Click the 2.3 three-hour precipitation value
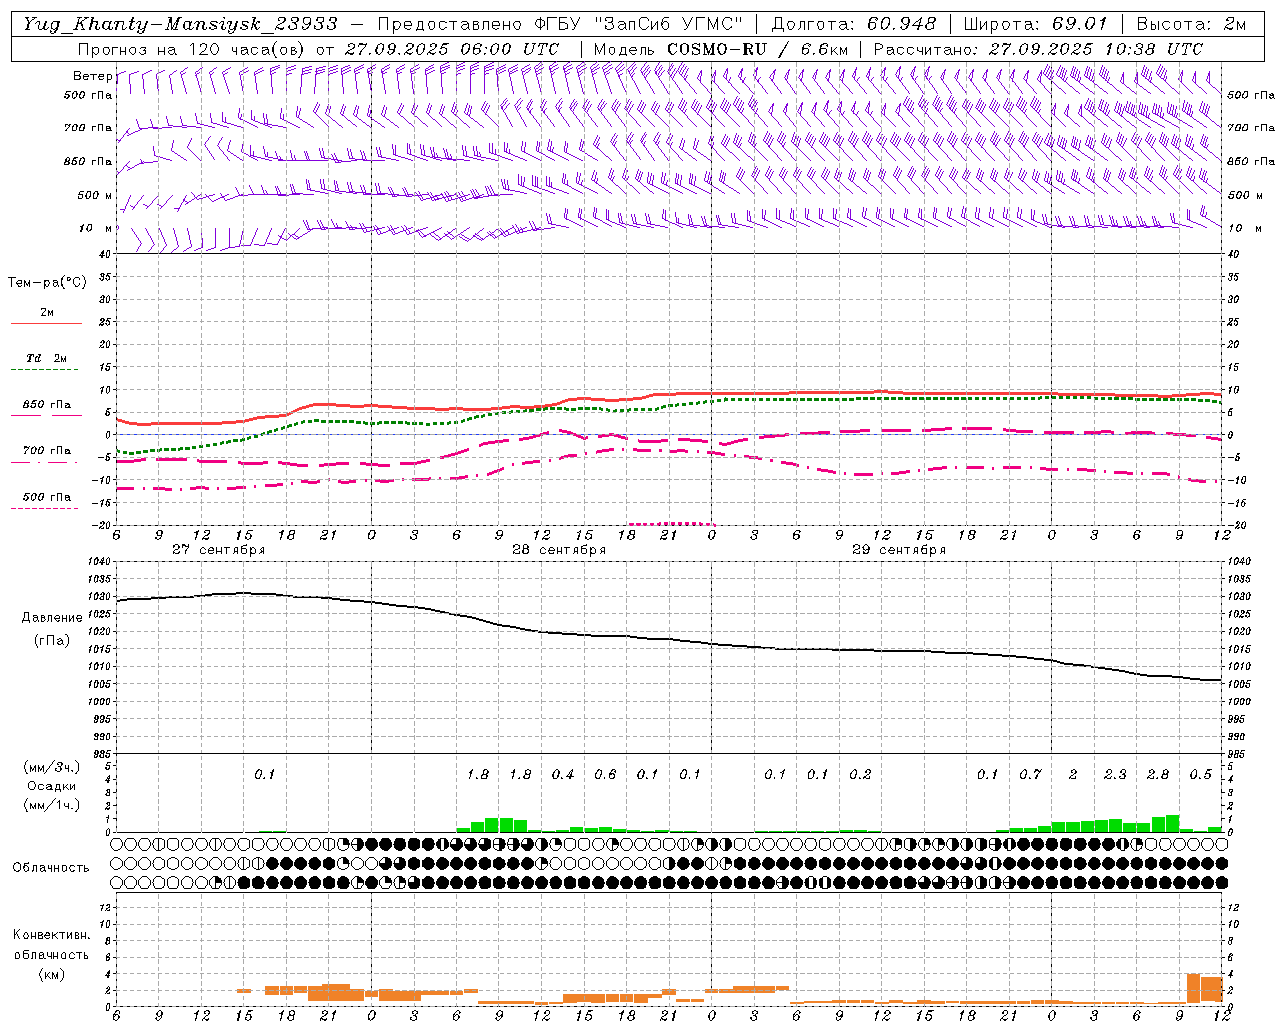1280x1024 pixels. (1115, 775)
